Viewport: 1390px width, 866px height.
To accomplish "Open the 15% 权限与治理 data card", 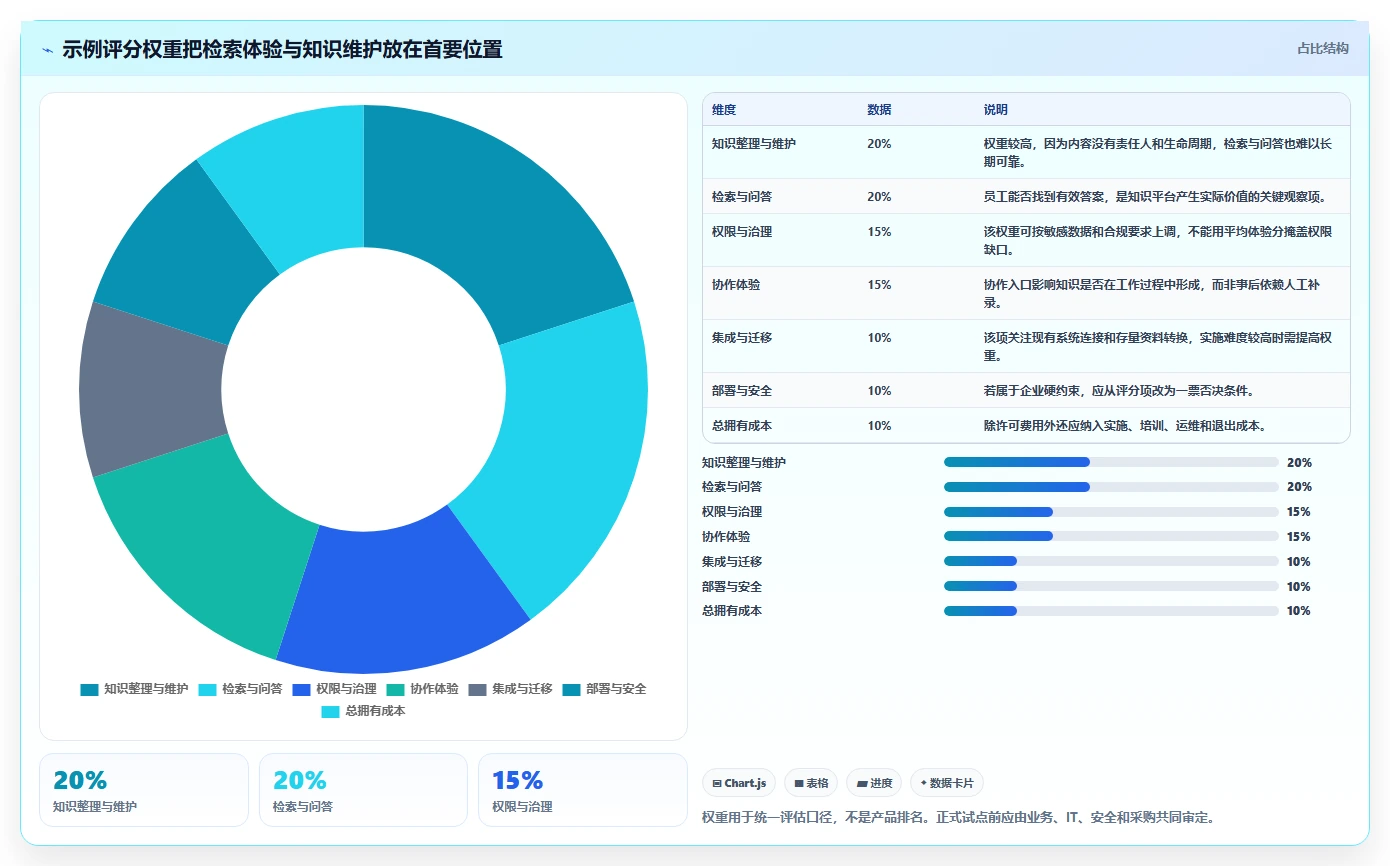I will coord(583,790).
